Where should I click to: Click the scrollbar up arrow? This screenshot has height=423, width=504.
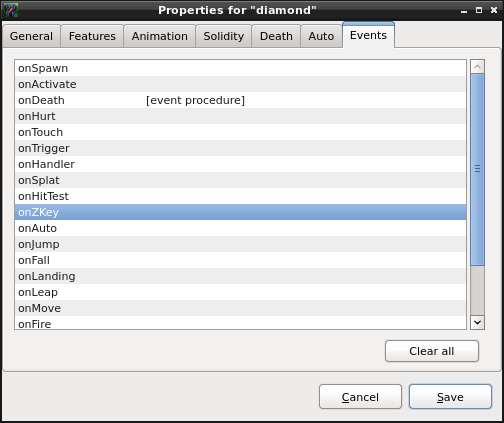pos(477,67)
